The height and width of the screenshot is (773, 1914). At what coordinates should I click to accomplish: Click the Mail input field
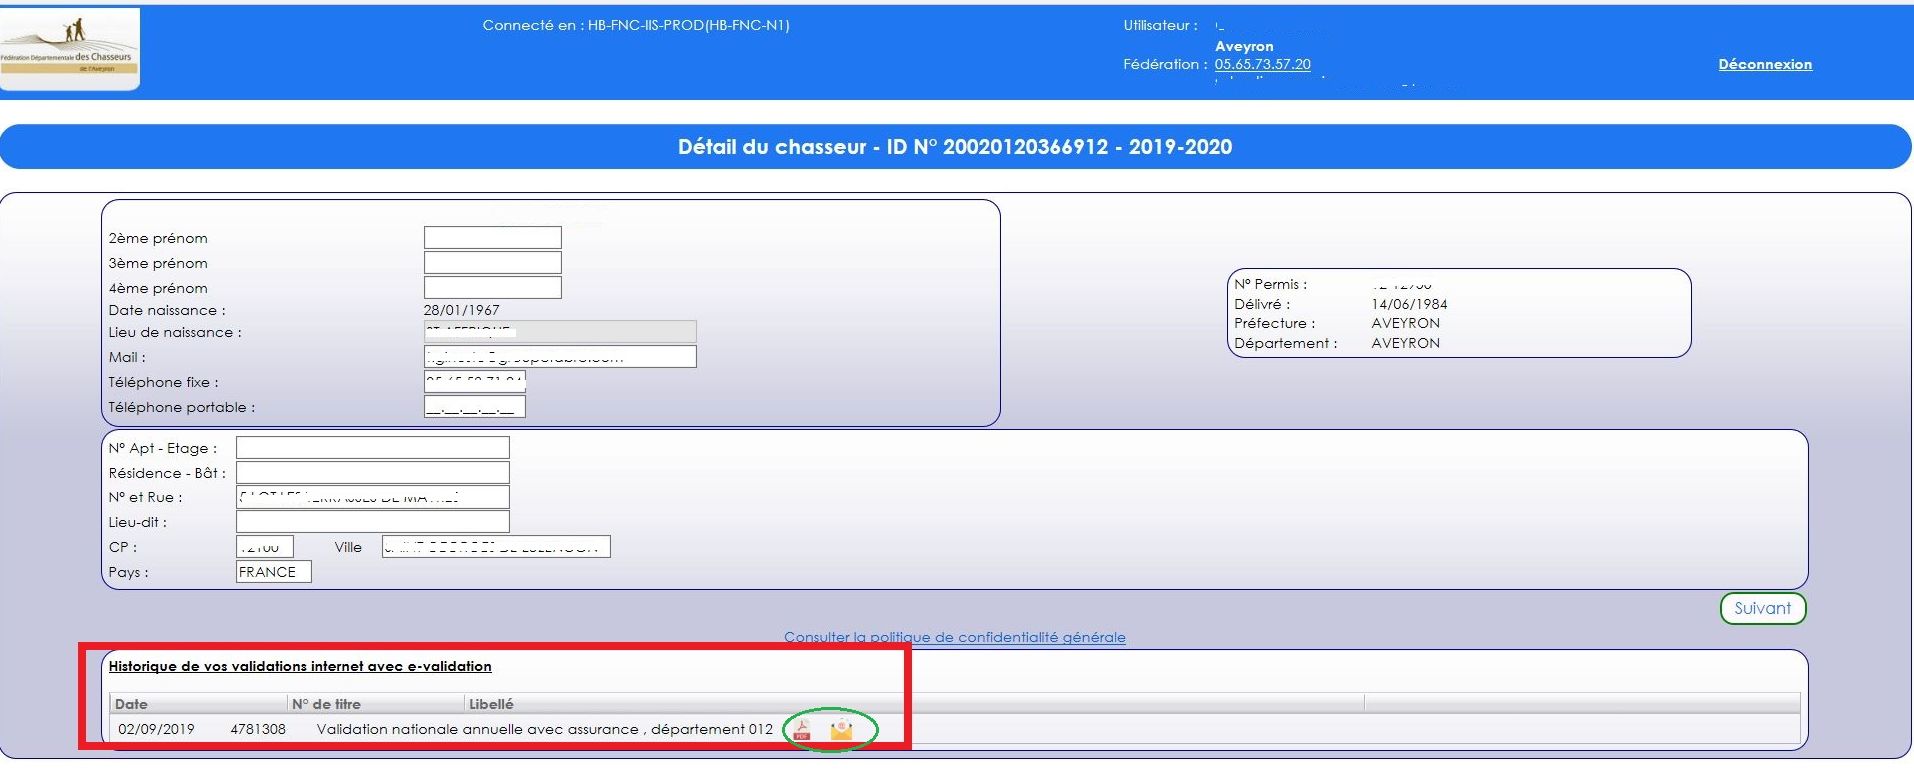tap(559, 357)
